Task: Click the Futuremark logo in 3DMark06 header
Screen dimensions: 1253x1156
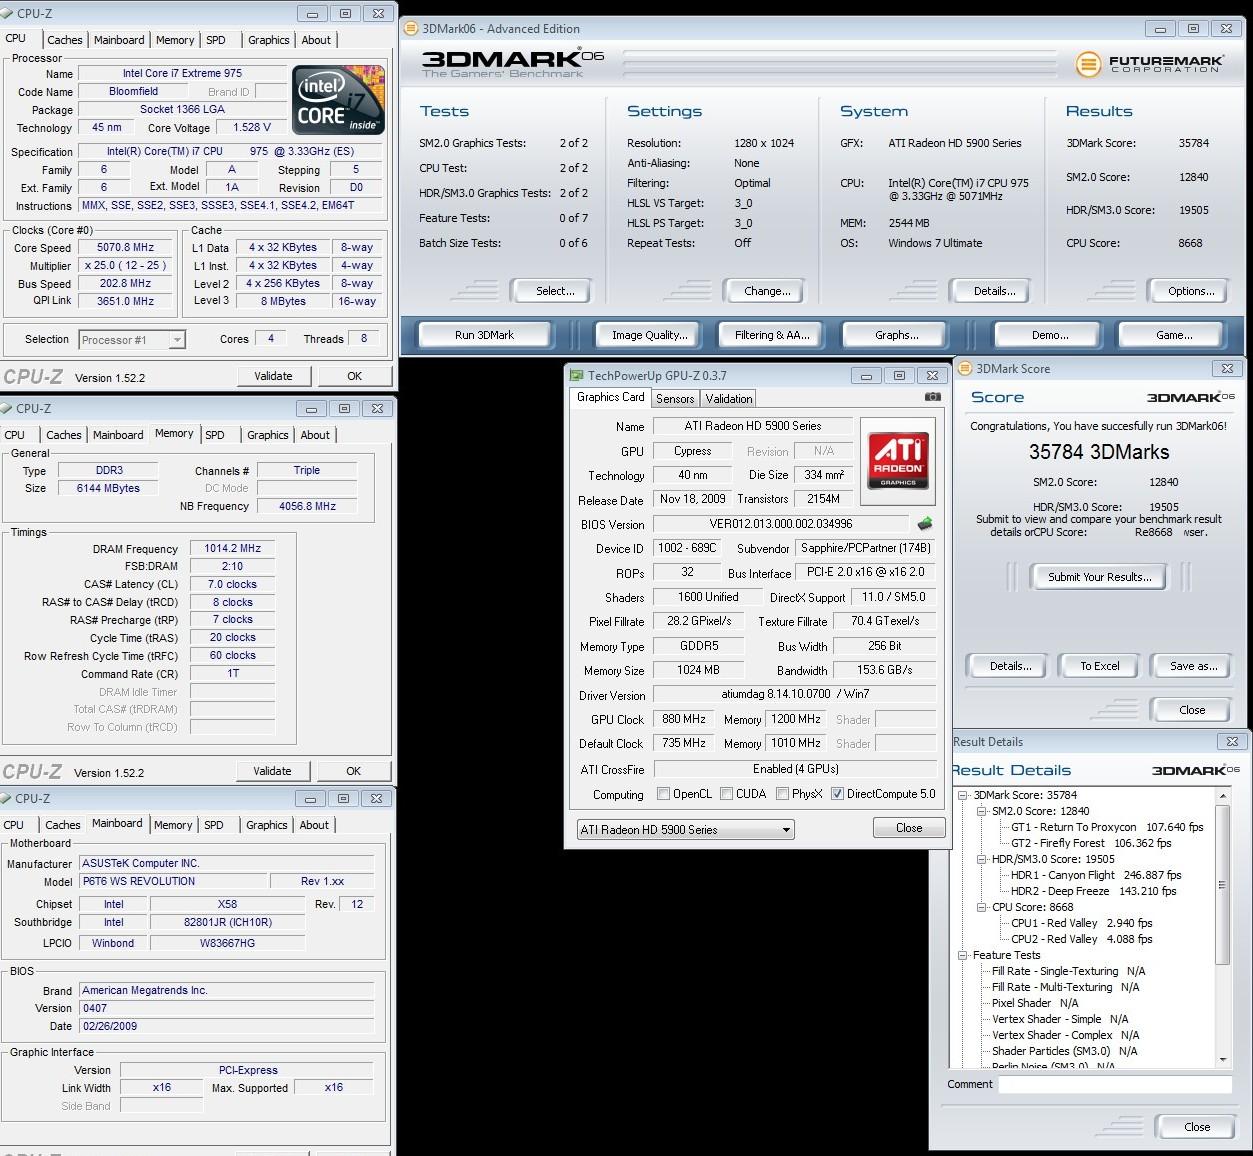Action: [x=1149, y=64]
